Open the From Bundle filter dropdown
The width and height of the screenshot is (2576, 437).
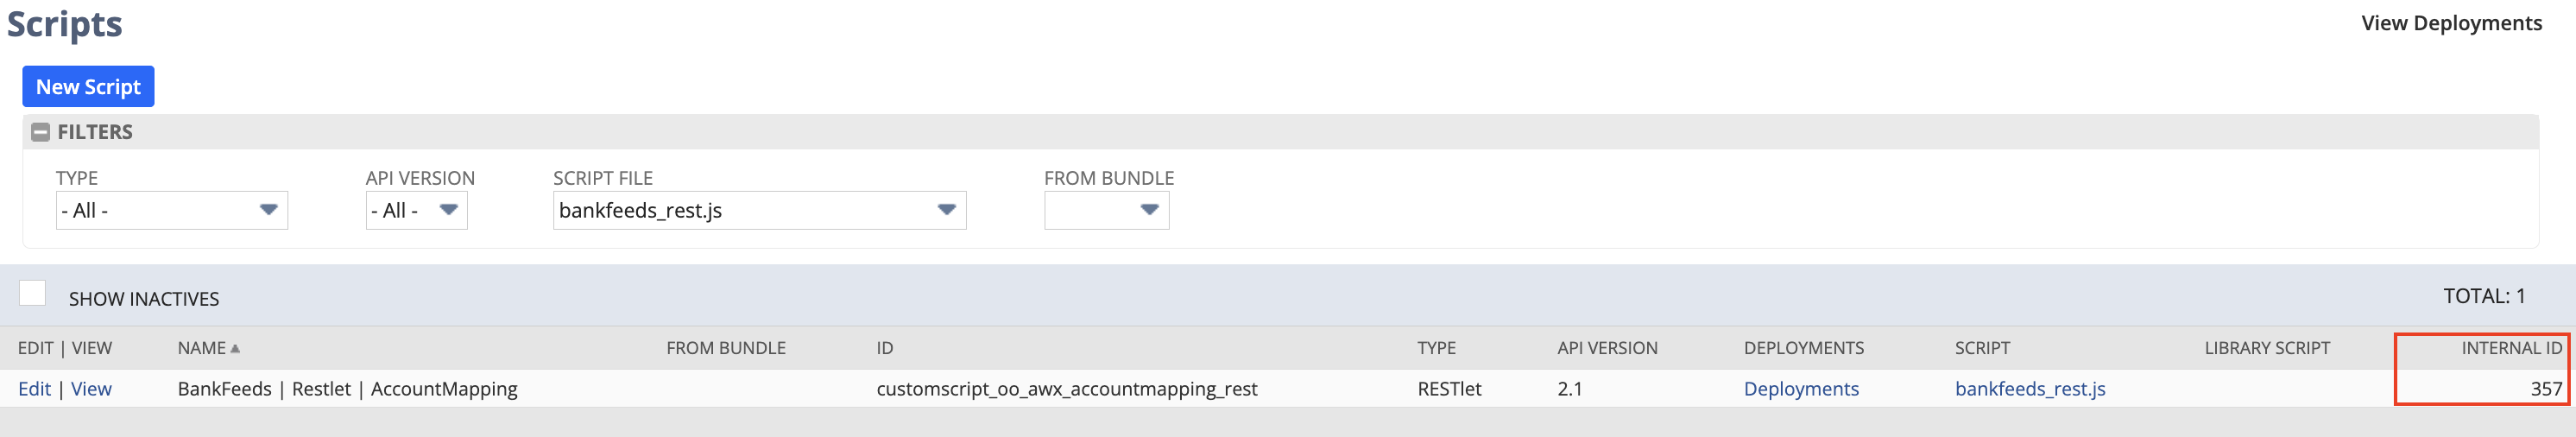tap(1106, 210)
